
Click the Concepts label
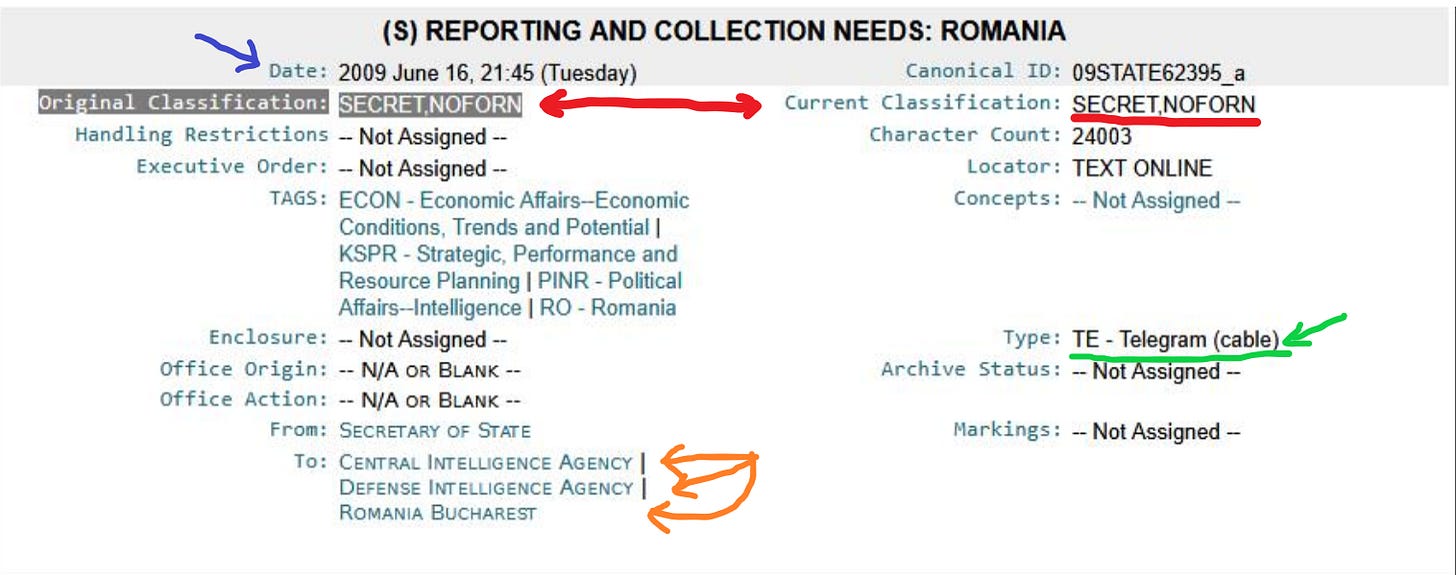(1008, 198)
